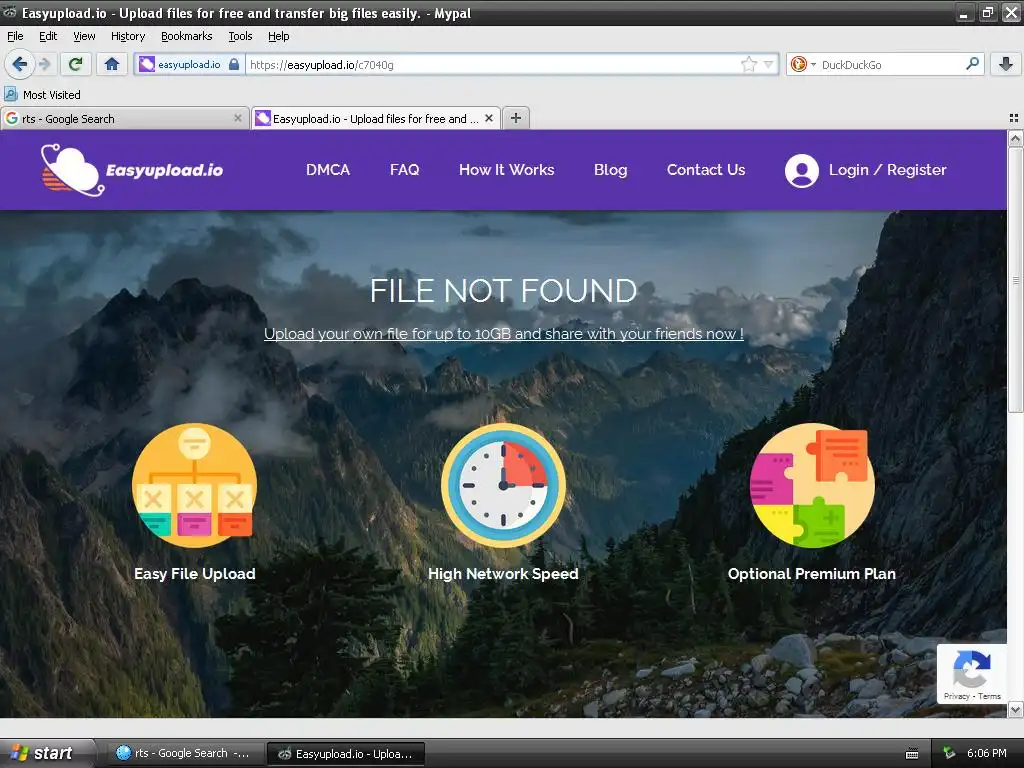Reload the page with the refresh icon
This screenshot has width=1024, height=768.
76,64
